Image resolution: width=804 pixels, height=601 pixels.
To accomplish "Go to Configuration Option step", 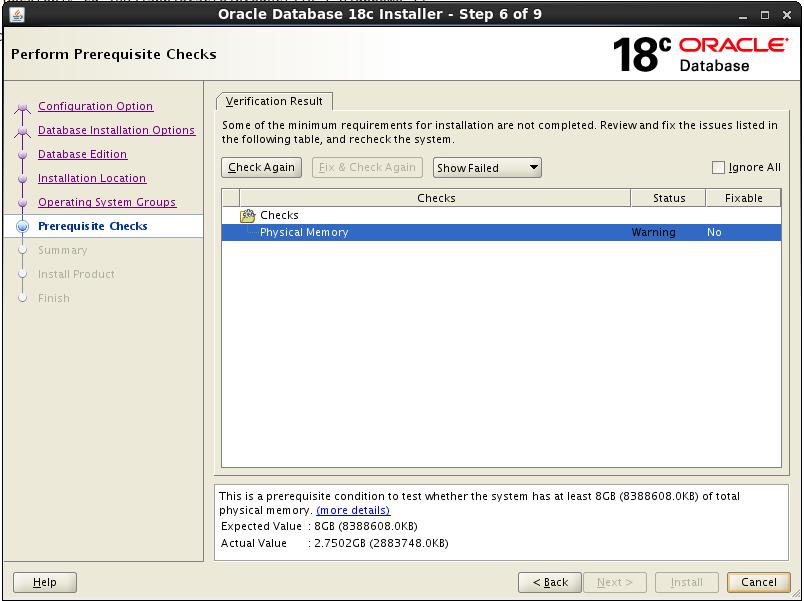I will point(95,107).
